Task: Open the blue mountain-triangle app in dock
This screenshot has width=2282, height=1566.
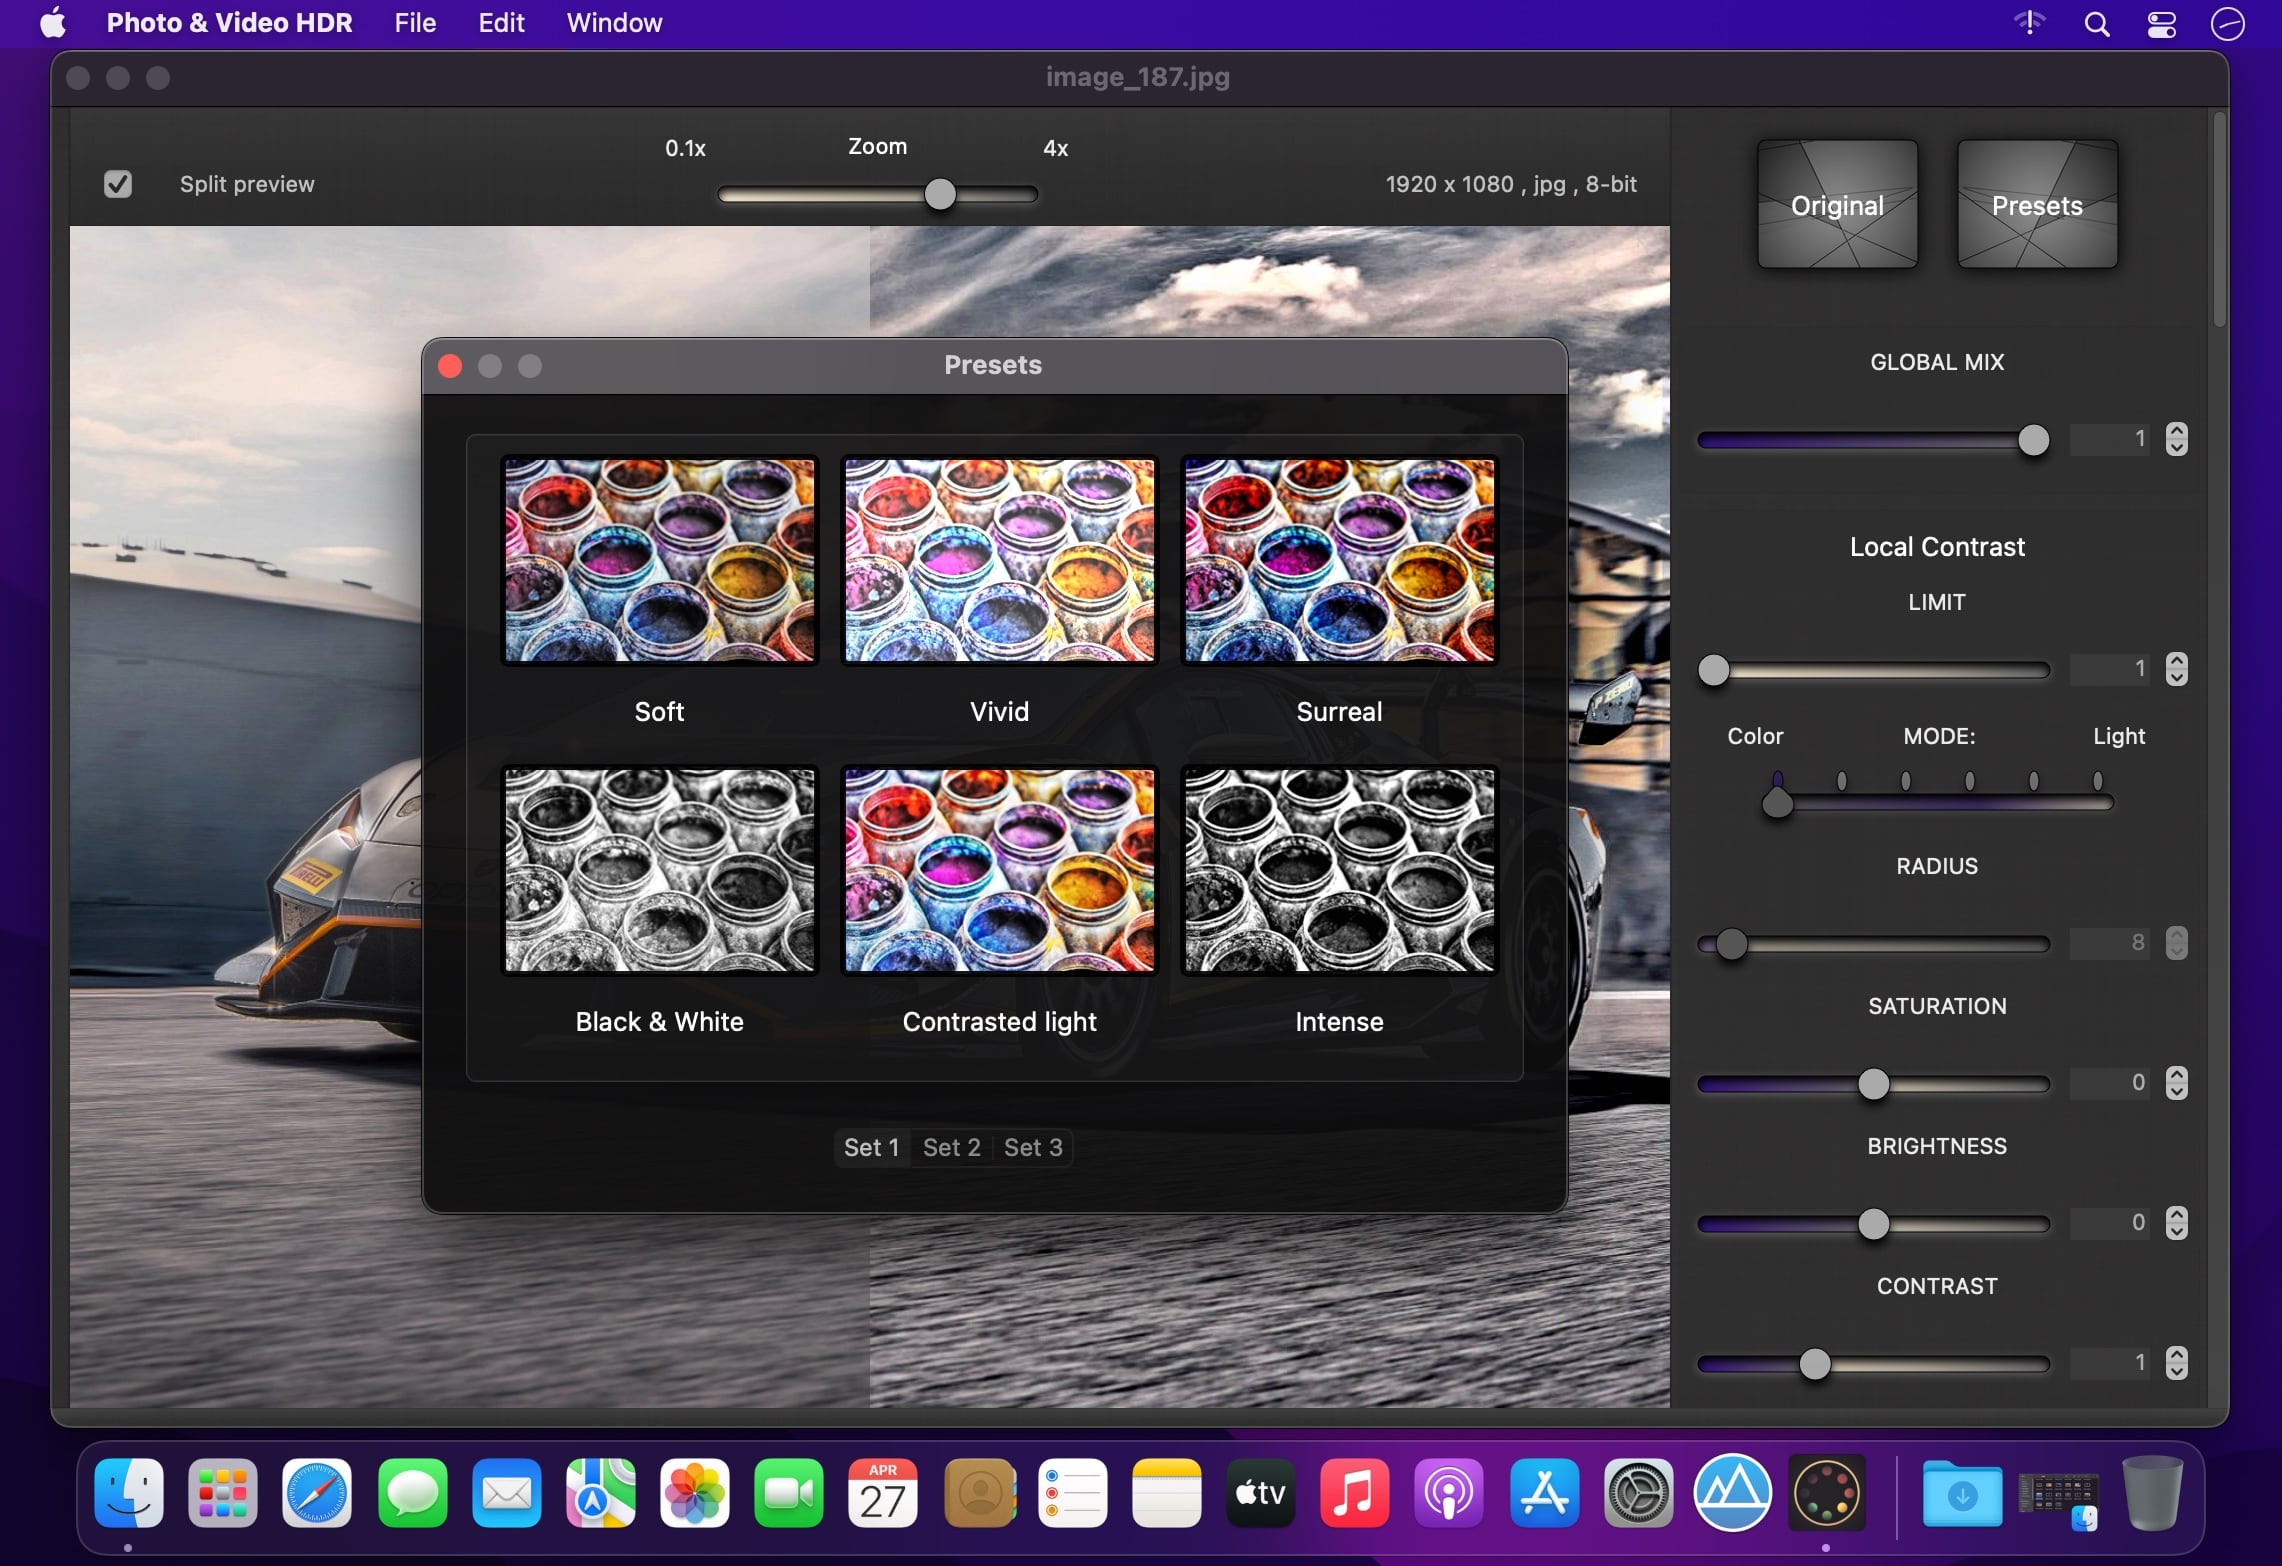Action: [x=1733, y=1494]
